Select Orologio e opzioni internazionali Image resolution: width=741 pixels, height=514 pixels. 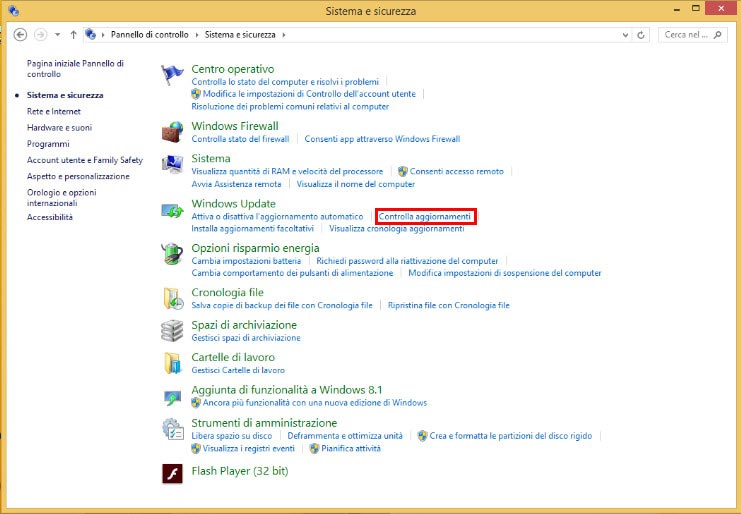click(61, 197)
